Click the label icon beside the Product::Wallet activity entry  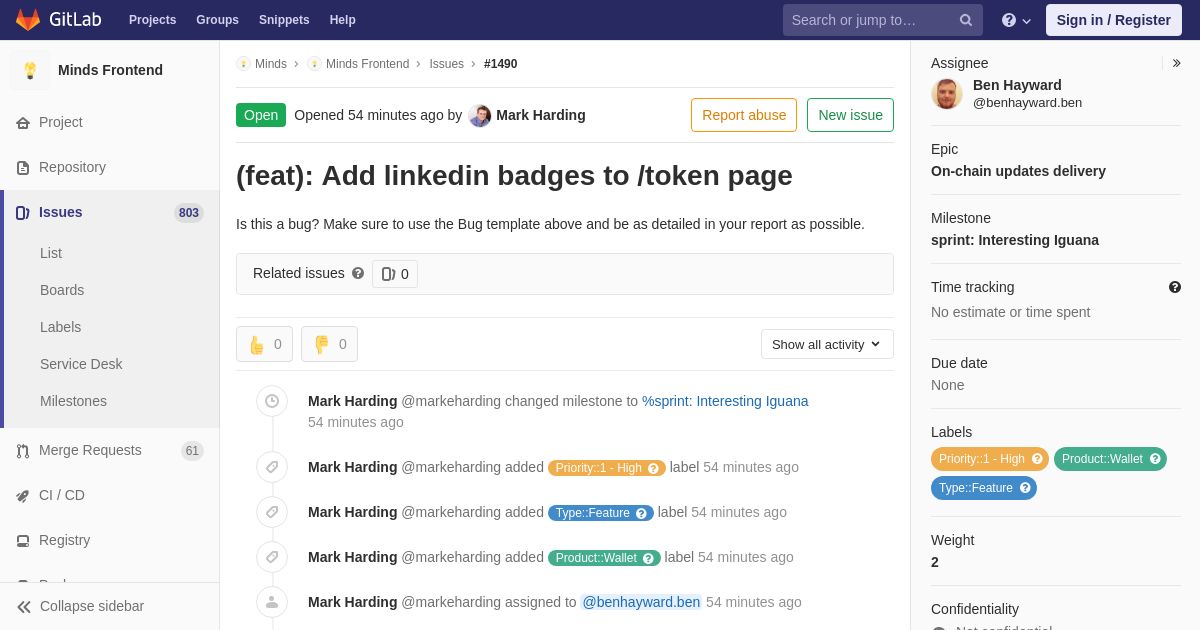pyautogui.click(x=272, y=557)
